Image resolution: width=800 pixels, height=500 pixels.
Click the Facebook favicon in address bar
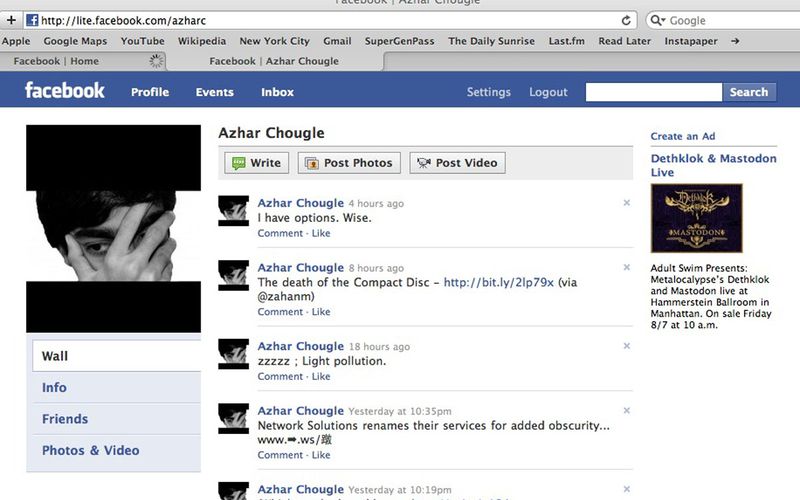[32, 20]
